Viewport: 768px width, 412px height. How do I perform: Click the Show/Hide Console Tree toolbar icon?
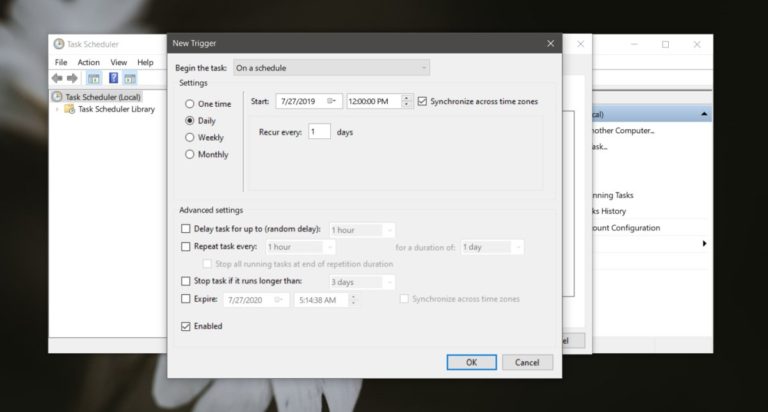[x=94, y=78]
